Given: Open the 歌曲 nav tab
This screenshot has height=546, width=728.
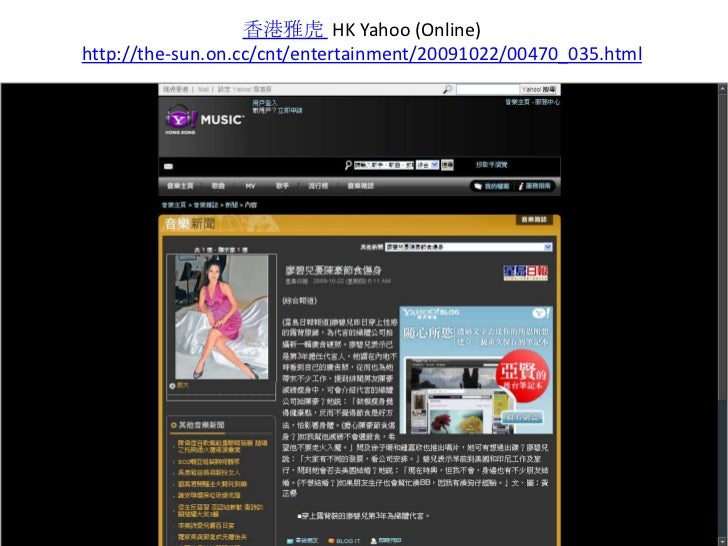Looking at the screenshot, I should click(218, 186).
